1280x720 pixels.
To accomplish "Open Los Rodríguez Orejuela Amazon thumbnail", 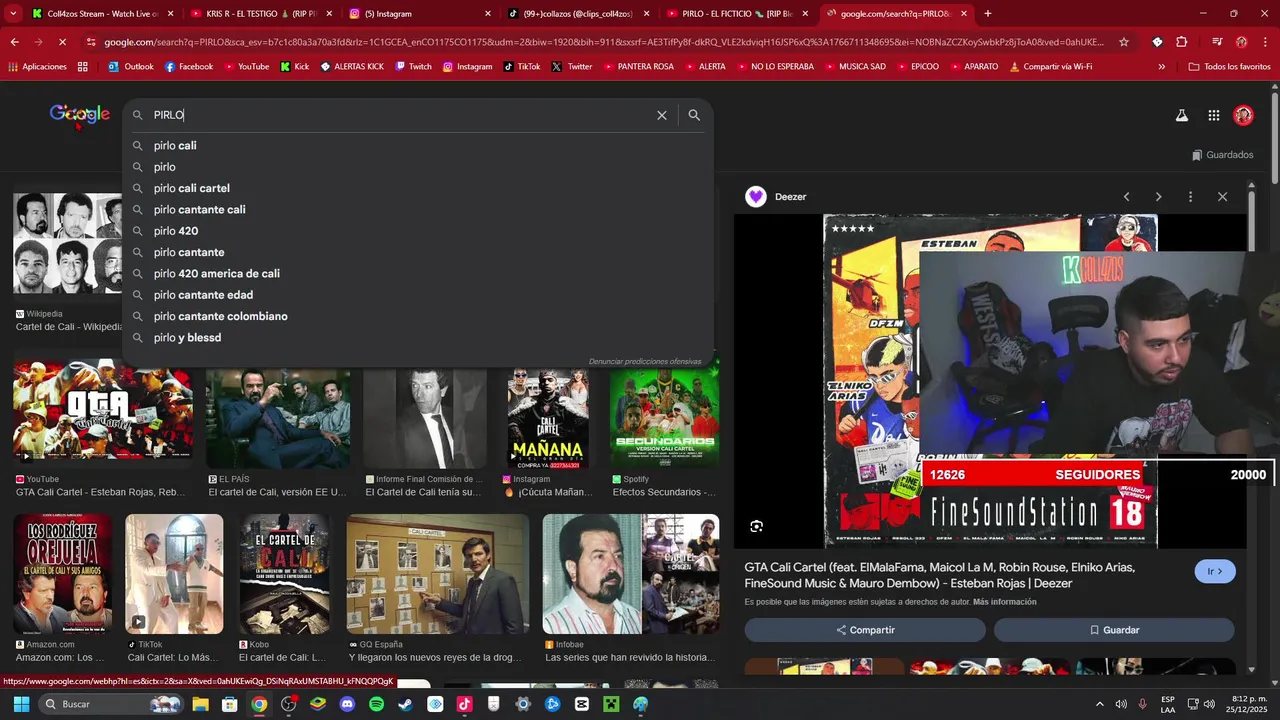I will (62, 574).
